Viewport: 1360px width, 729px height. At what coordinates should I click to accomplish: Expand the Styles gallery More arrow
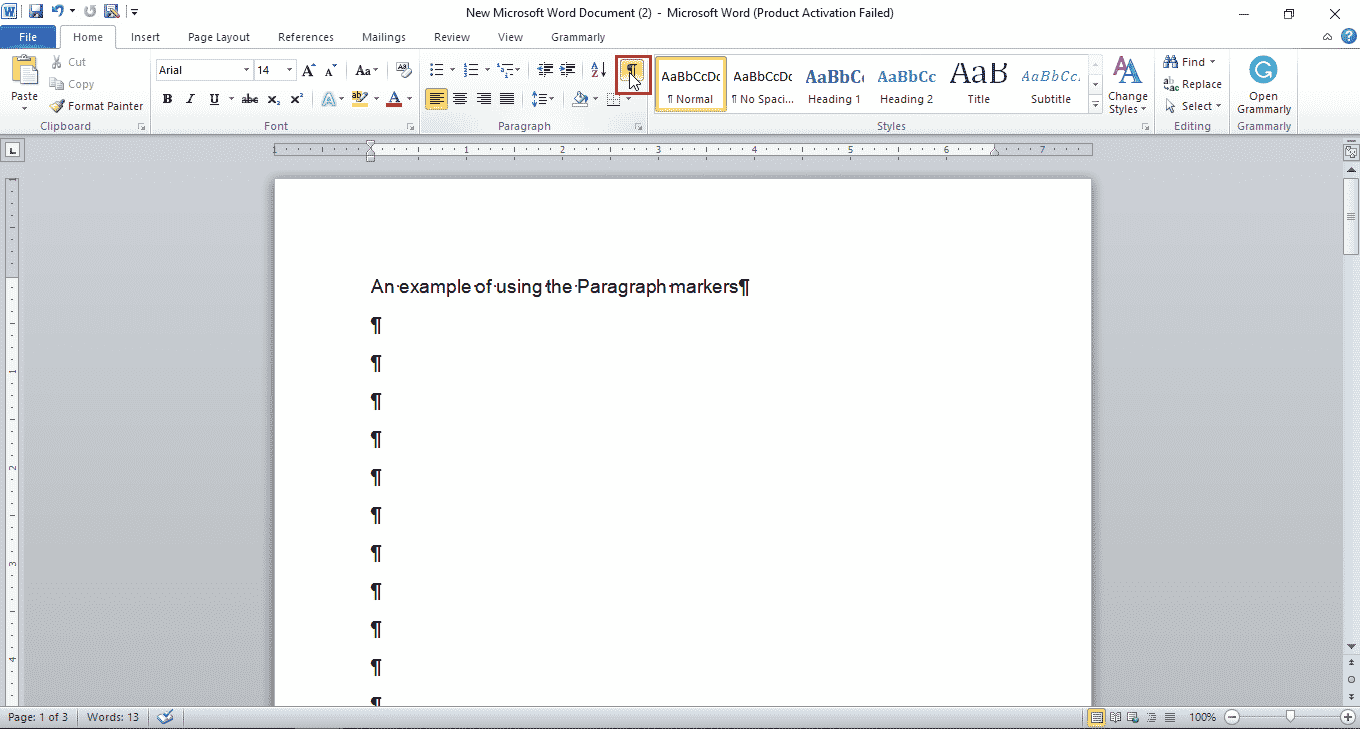[x=1095, y=105]
